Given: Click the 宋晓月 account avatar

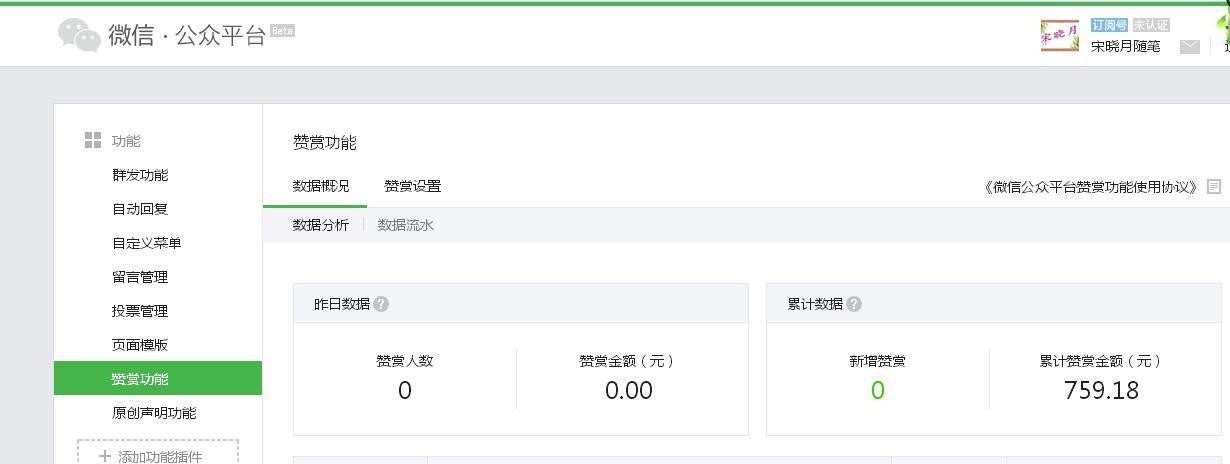Looking at the screenshot, I should pyautogui.click(x=1059, y=36).
